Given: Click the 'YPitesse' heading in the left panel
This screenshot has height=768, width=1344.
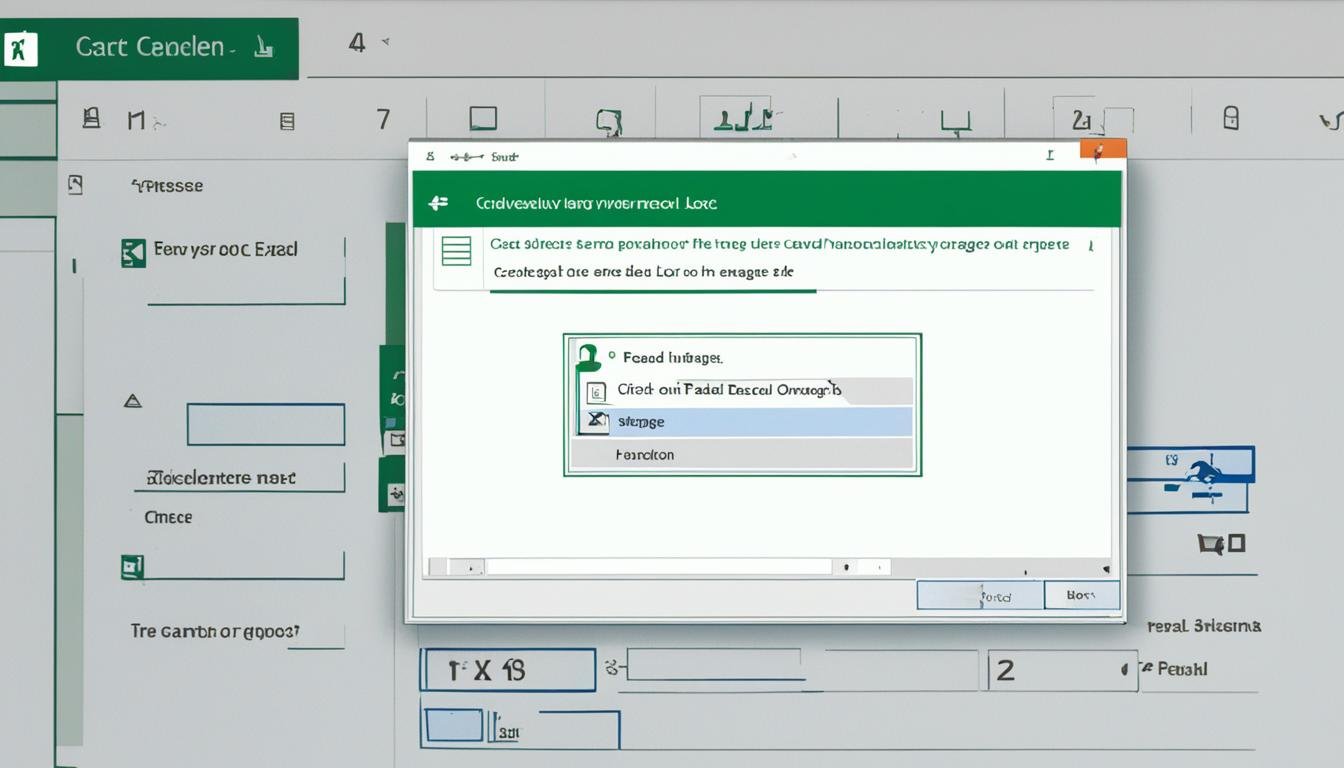Looking at the screenshot, I should point(167,186).
